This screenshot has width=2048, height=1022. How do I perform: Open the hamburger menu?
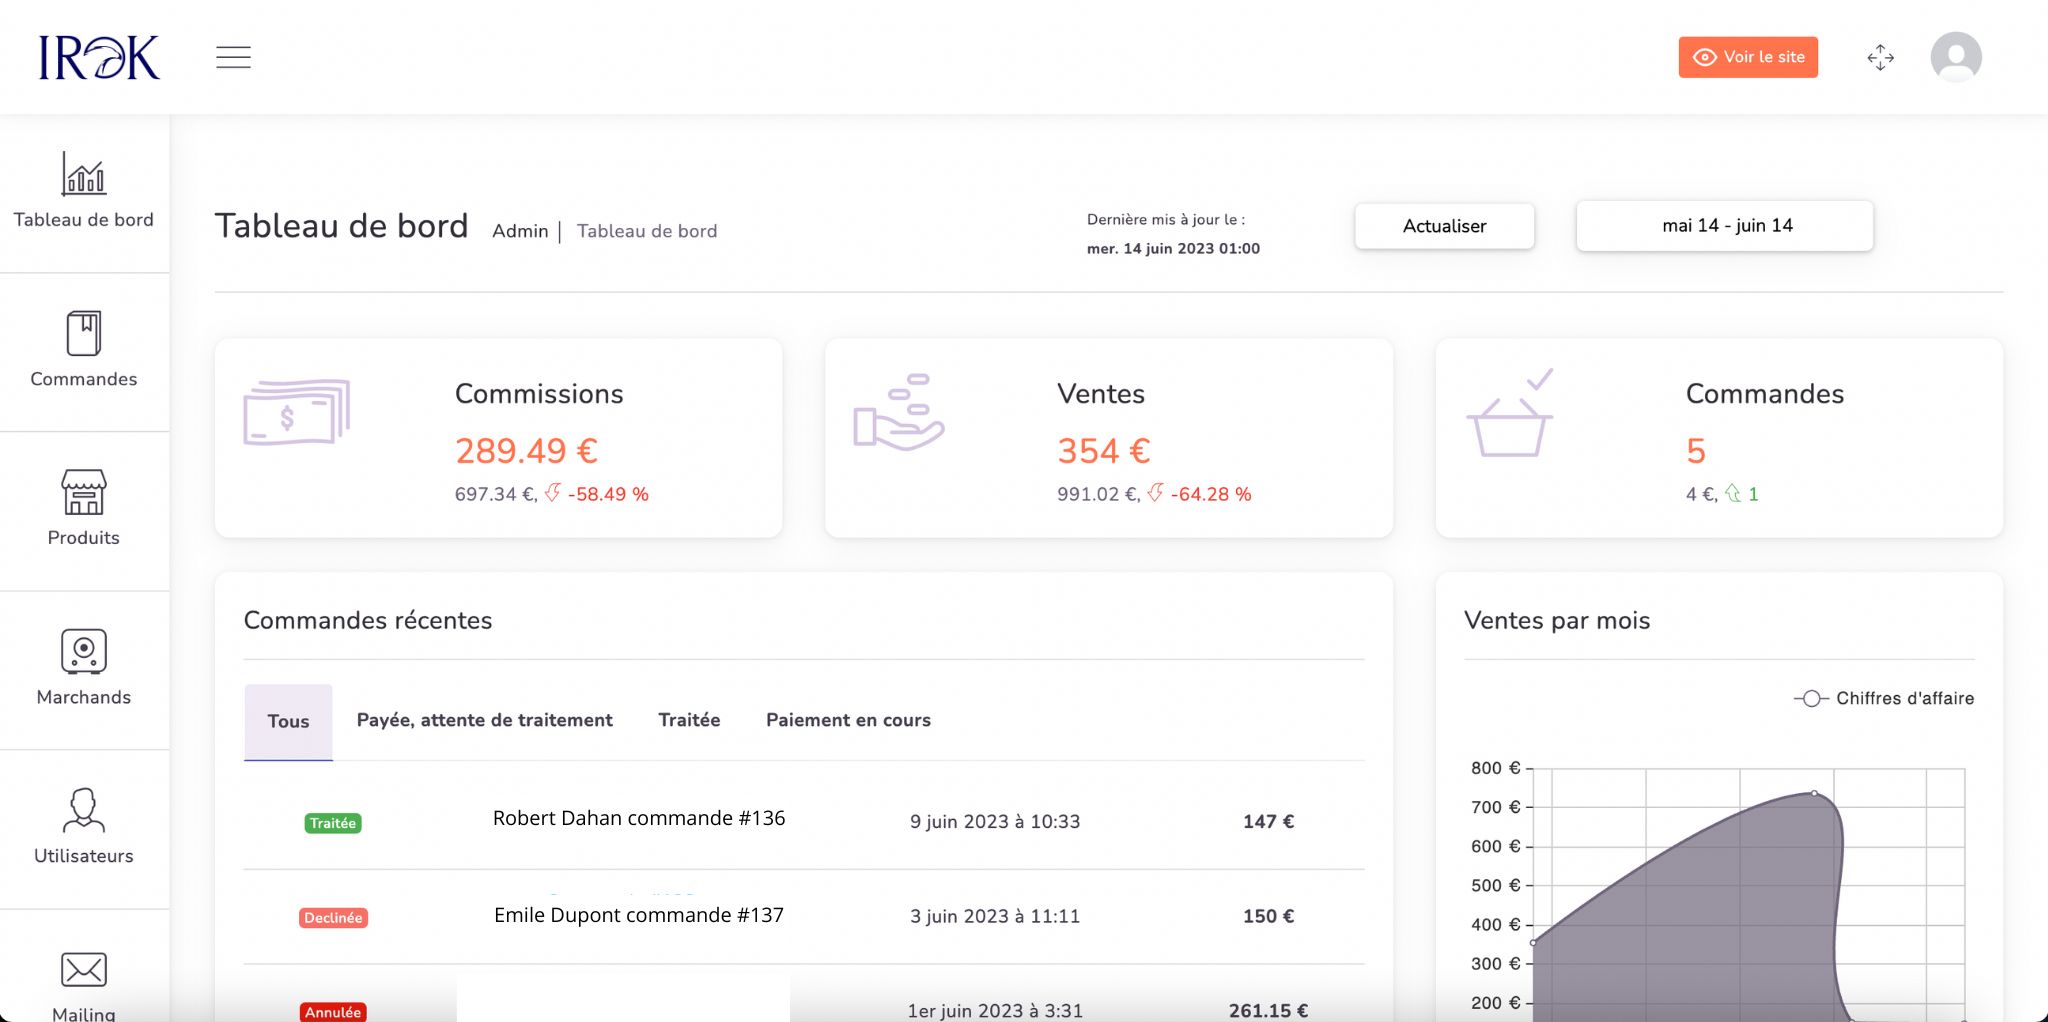pyautogui.click(x=233, y=57)
